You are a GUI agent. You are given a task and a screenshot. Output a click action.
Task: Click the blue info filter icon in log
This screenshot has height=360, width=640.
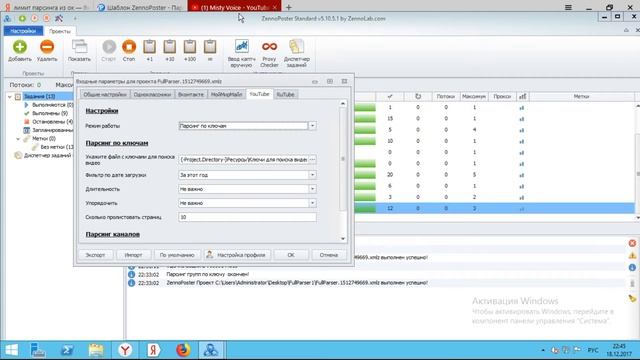pyautogui.click(x=632, y=268)
